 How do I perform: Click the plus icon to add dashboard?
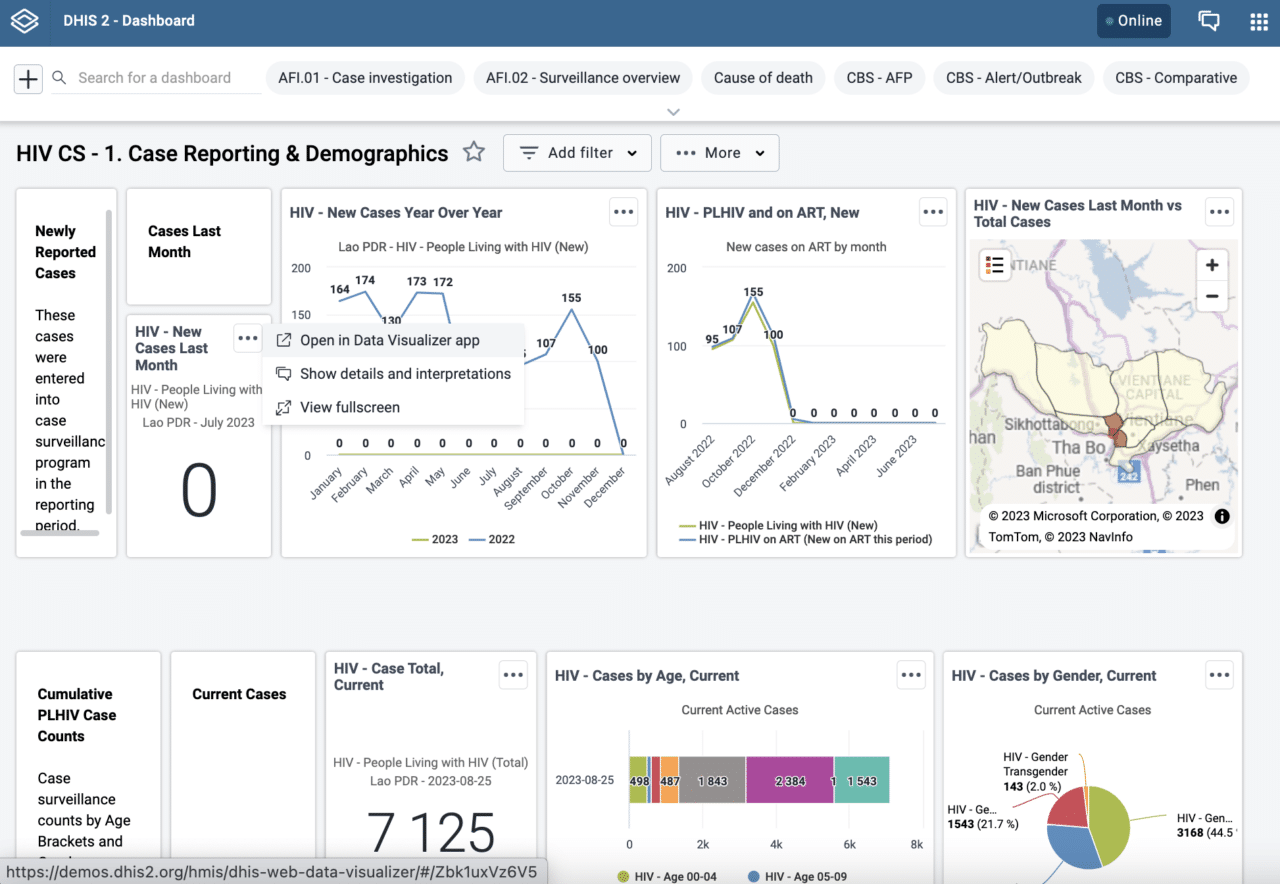point(28,78)
